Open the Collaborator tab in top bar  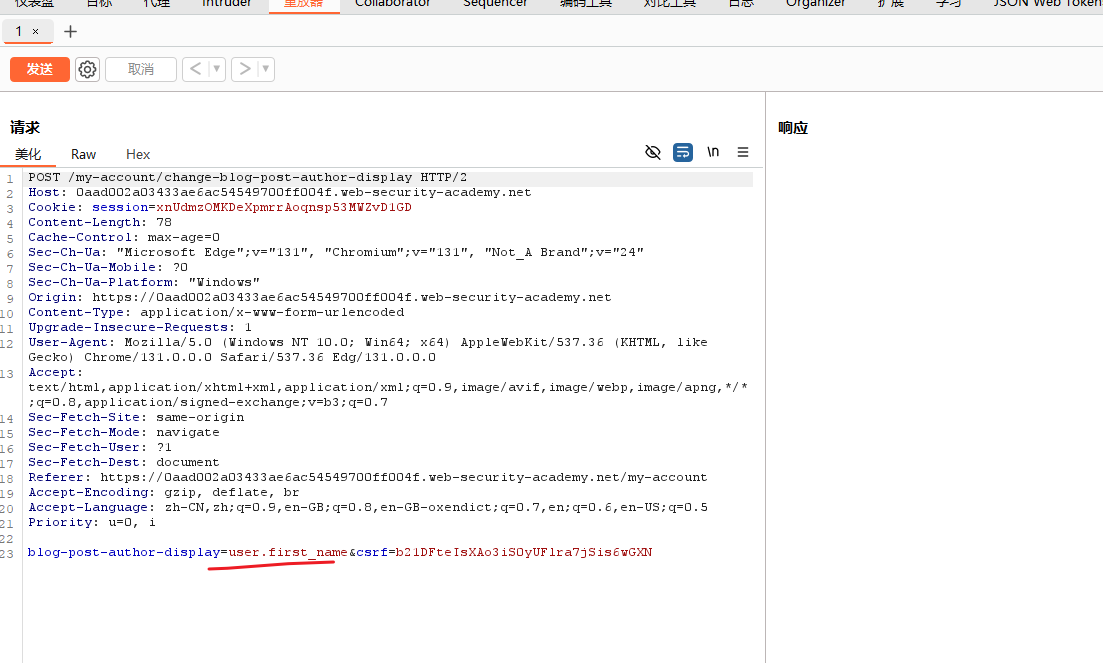[x=393, y=4]
